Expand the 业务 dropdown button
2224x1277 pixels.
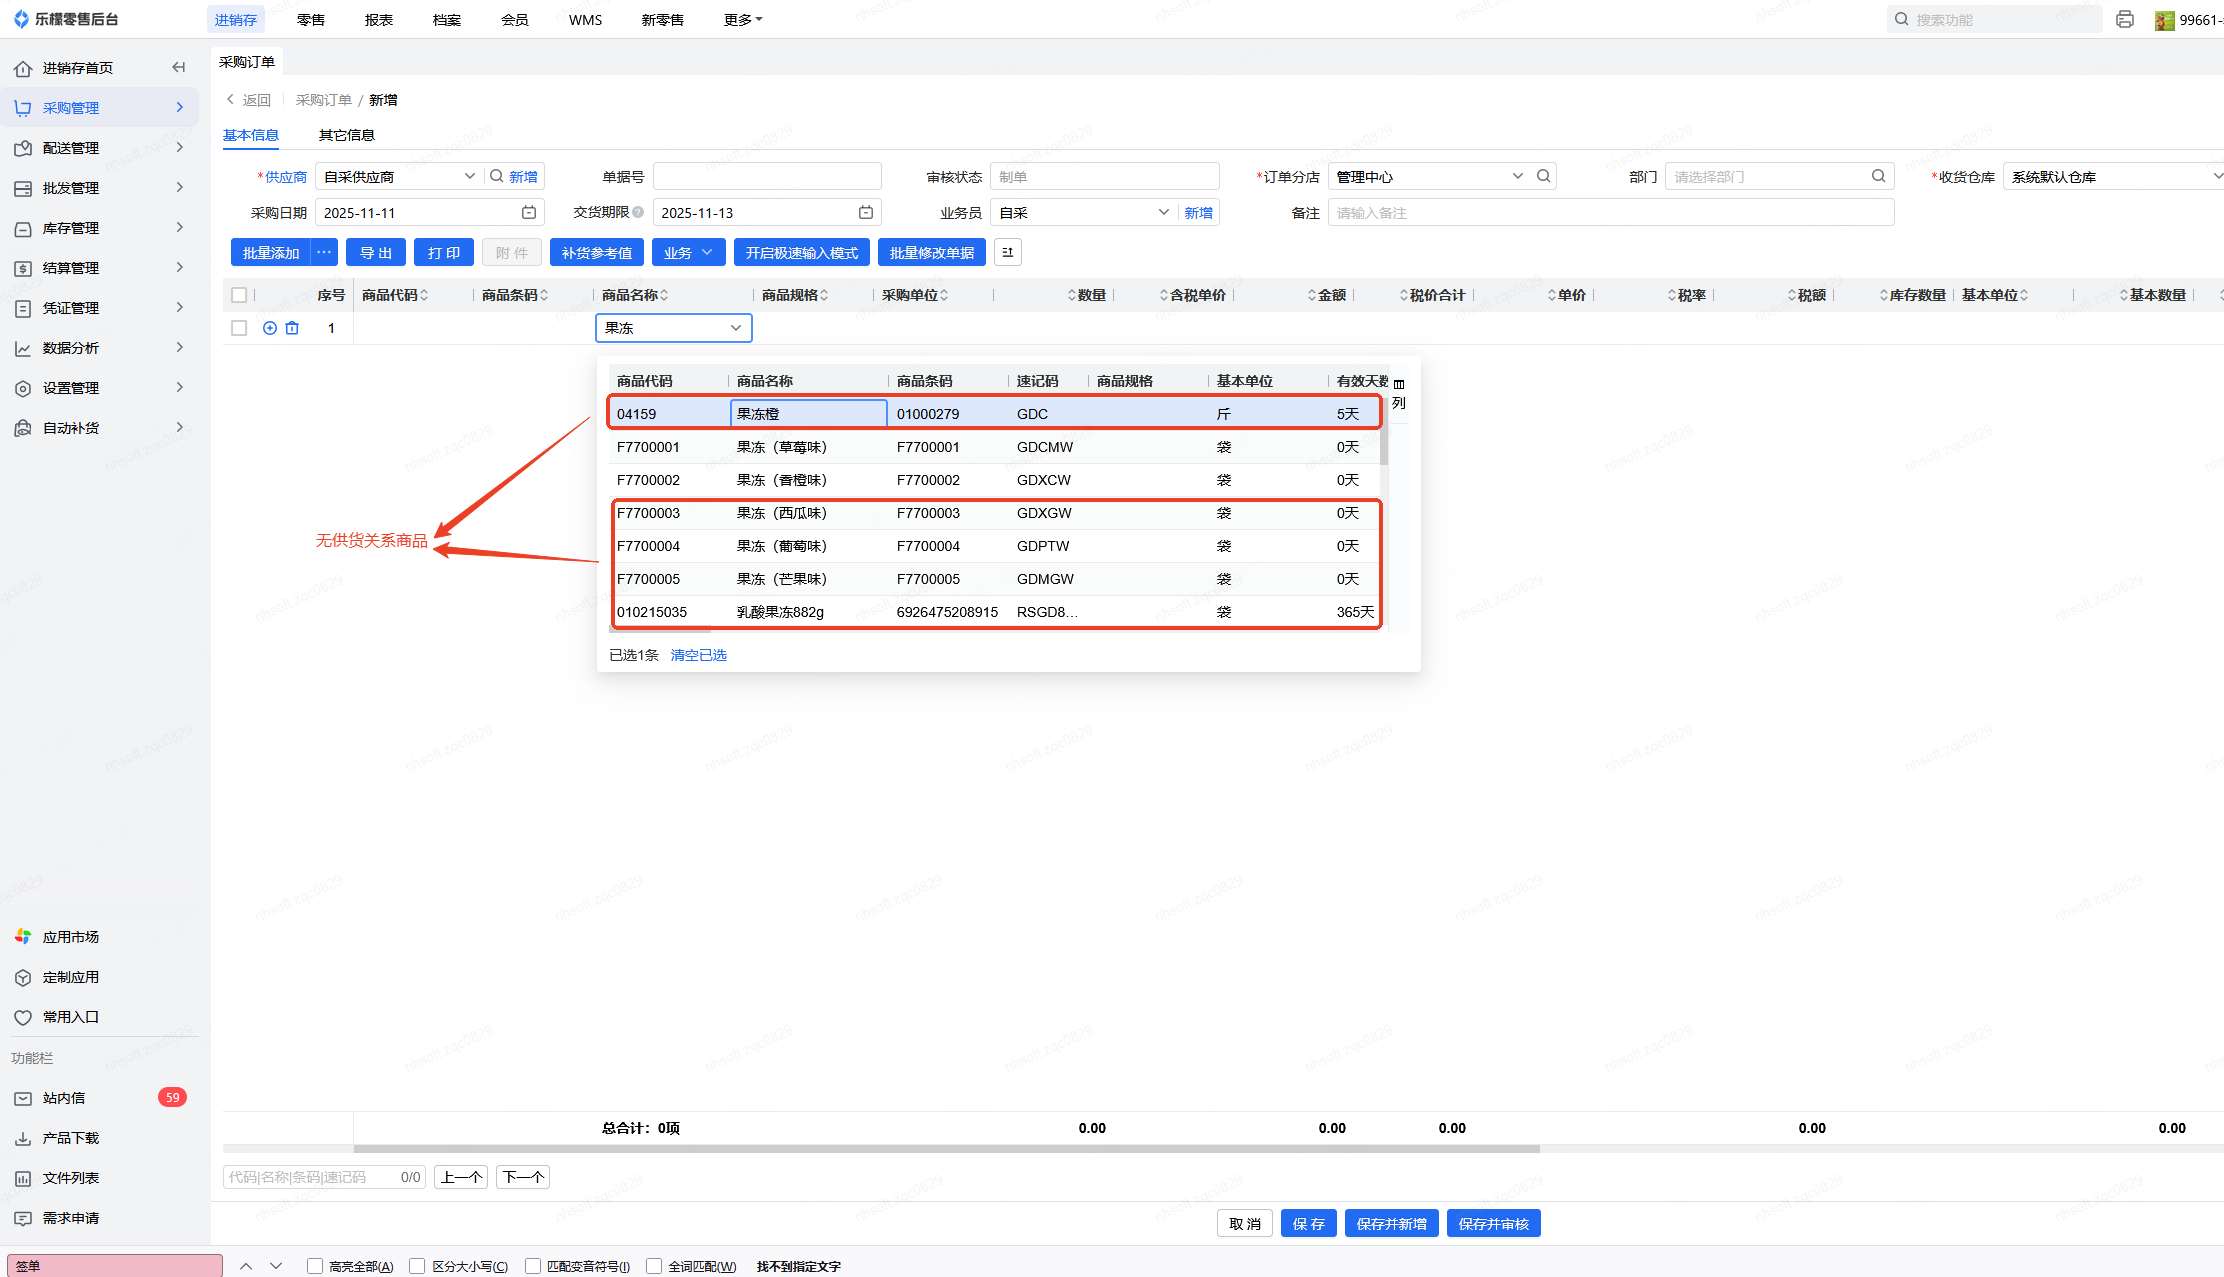tap(688, 253)
